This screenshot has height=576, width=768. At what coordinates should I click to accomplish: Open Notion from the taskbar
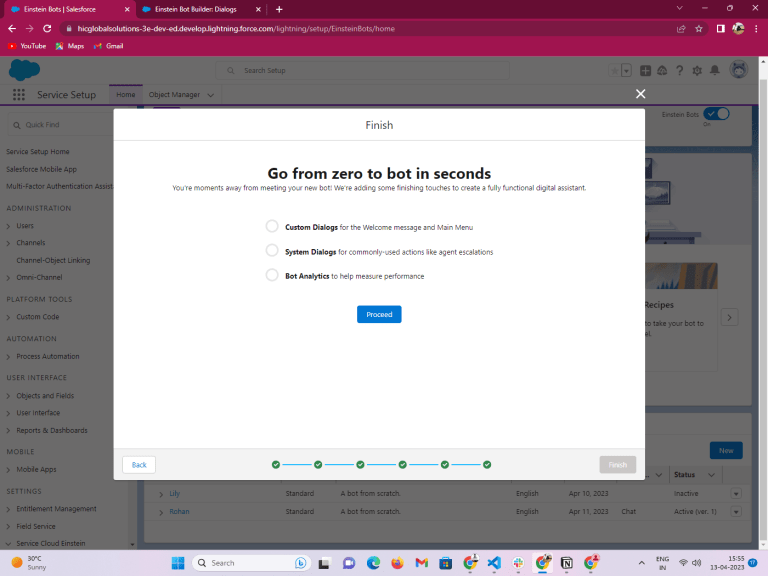pos(567,563)
